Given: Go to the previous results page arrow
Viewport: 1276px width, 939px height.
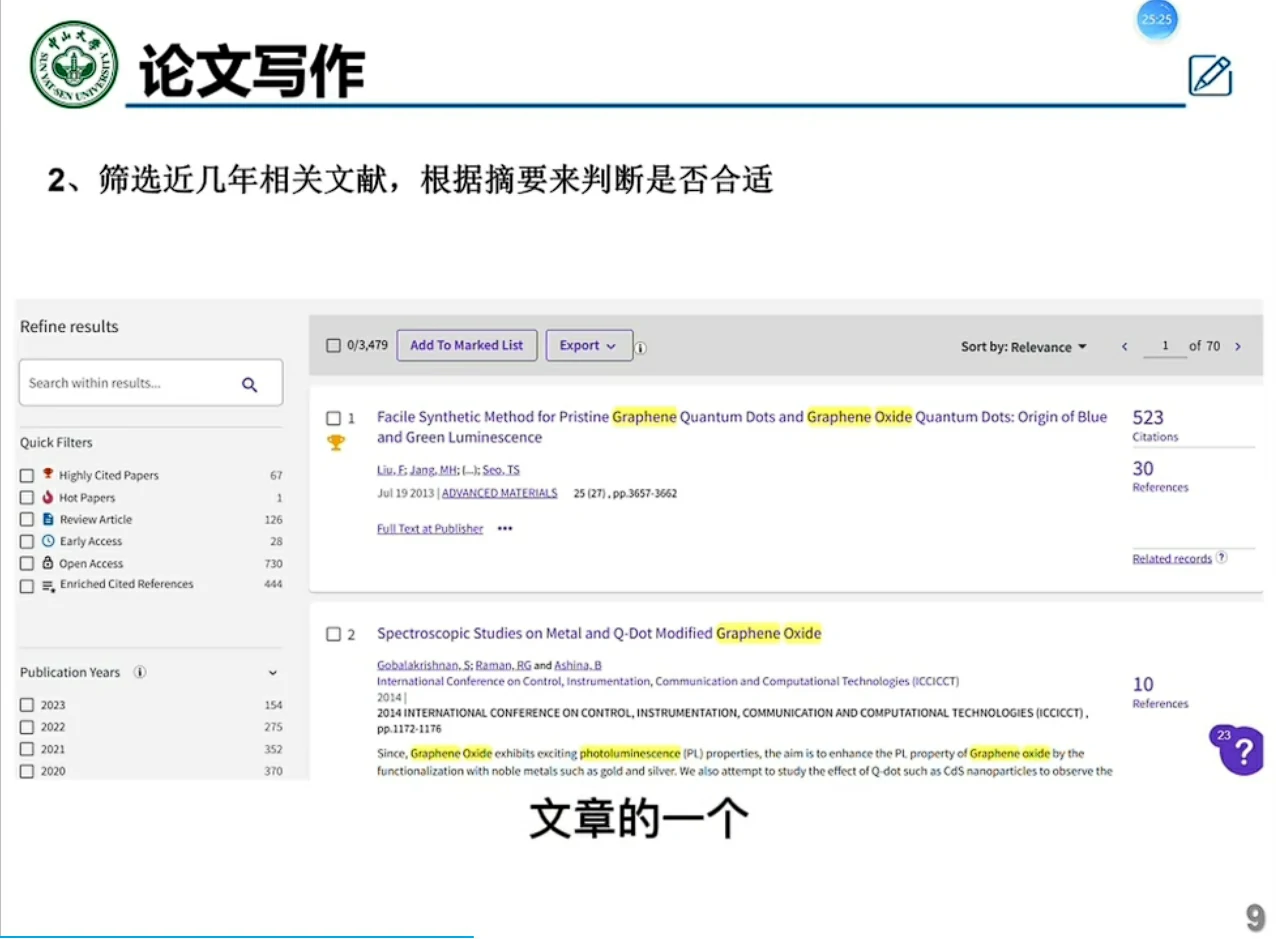Looking at the screenshot, I should (x=1124, y=346).
